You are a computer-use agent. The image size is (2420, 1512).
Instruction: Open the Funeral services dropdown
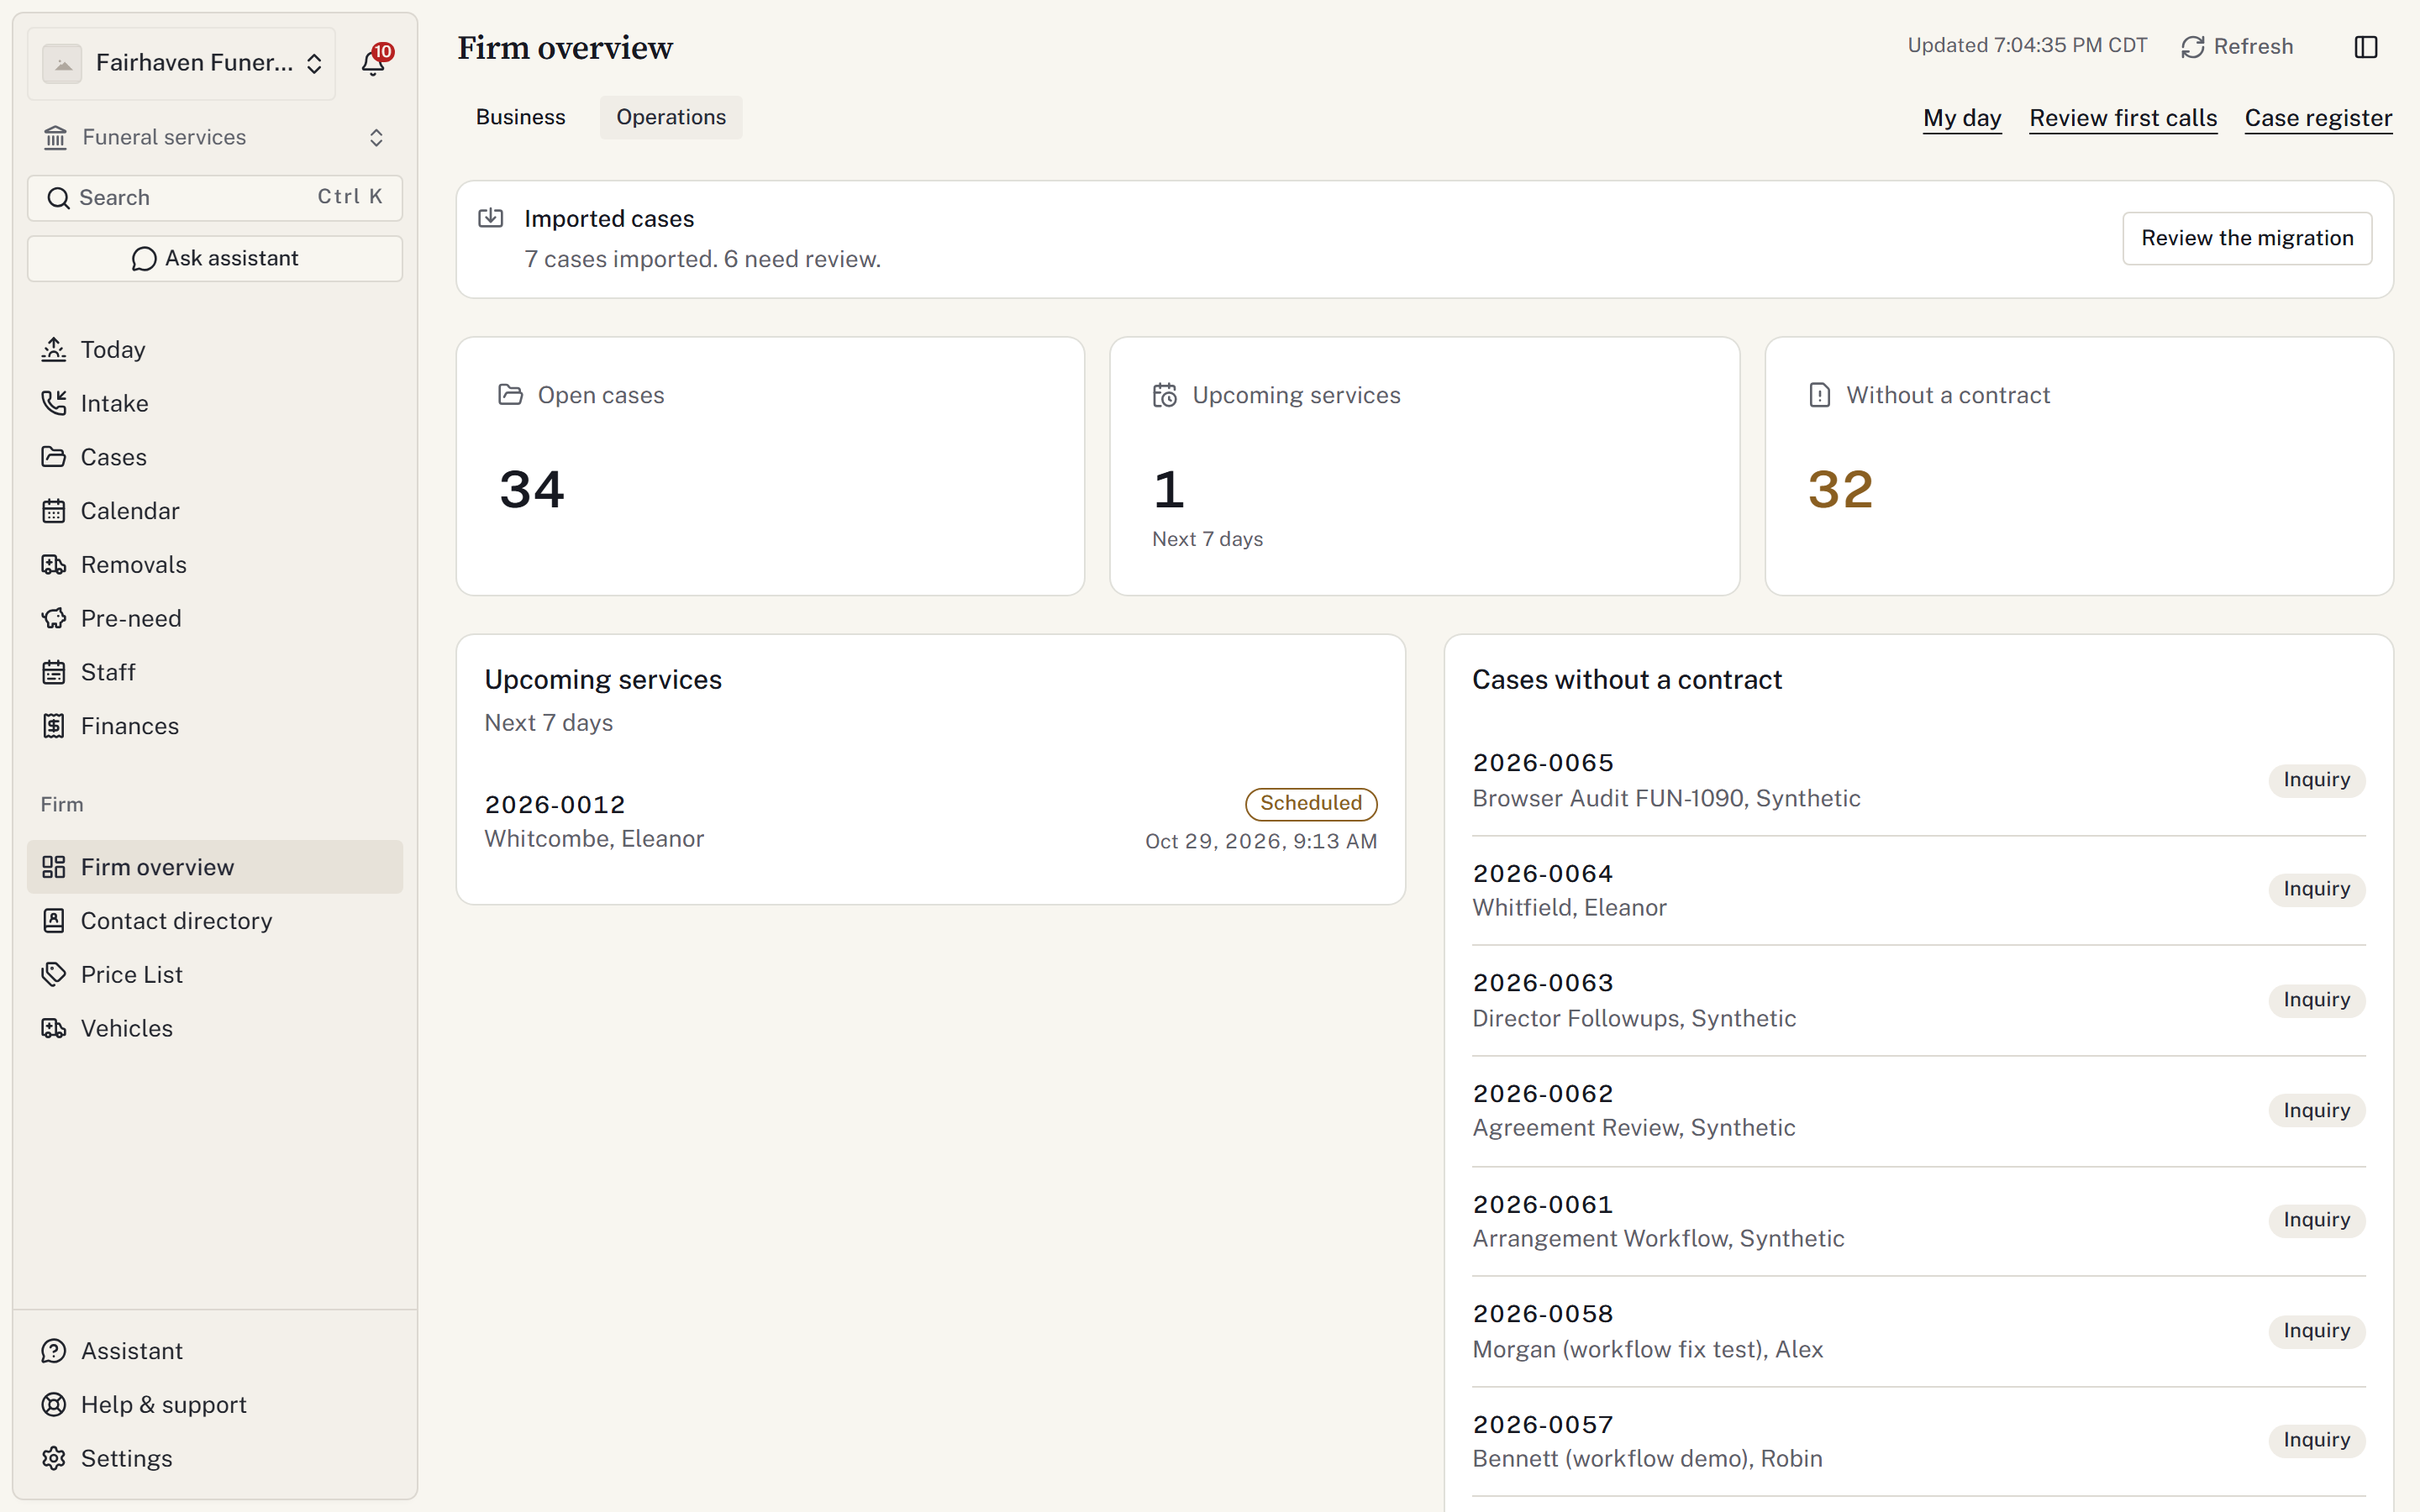(x=215, y=137)
